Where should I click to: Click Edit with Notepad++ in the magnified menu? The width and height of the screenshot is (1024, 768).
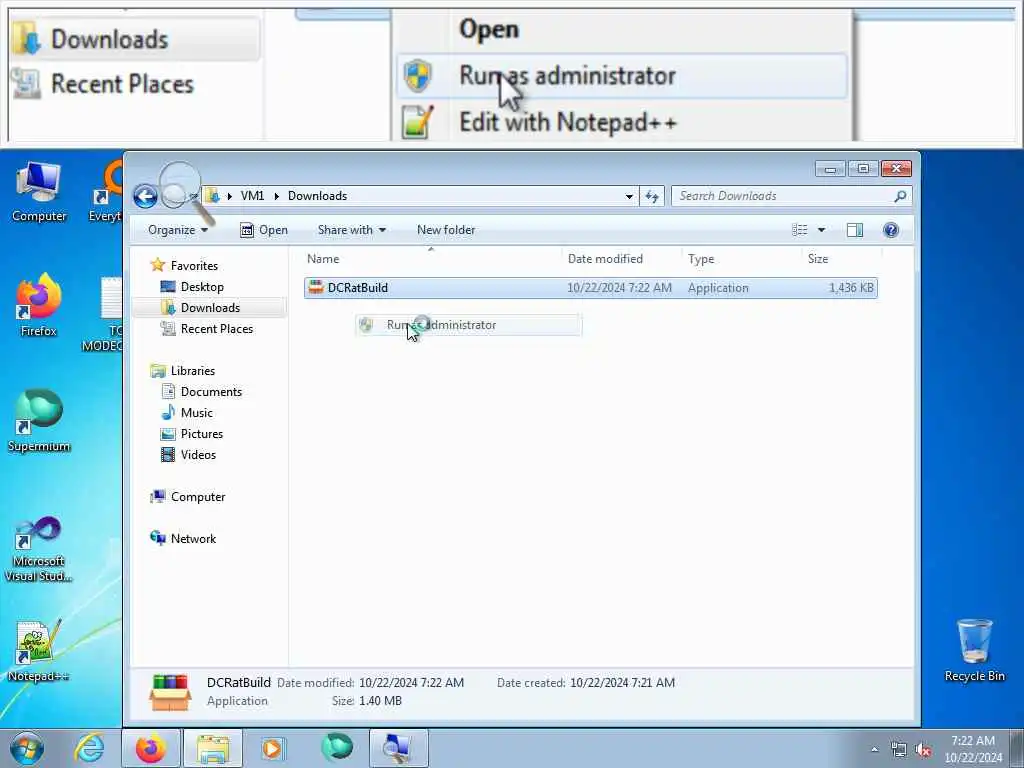[x=568, y=122]
